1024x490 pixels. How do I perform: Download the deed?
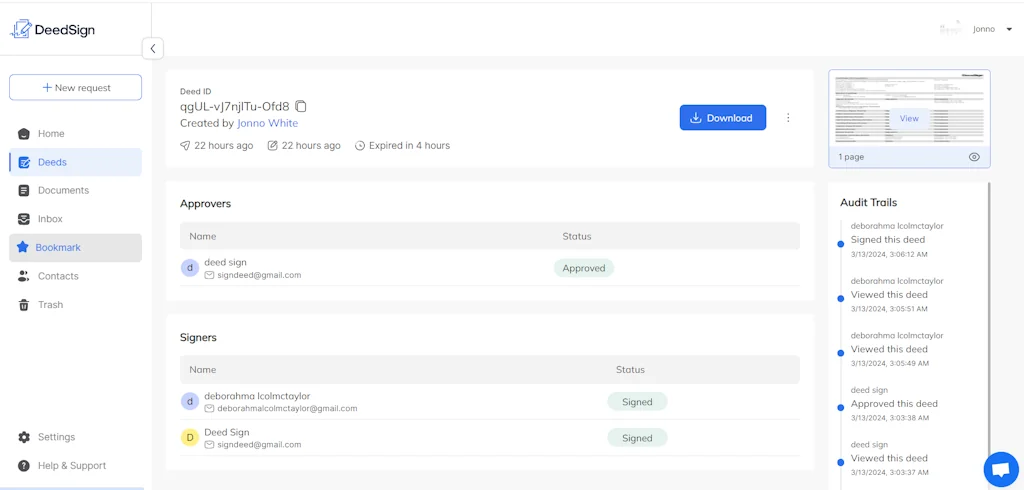pos(722,118)
